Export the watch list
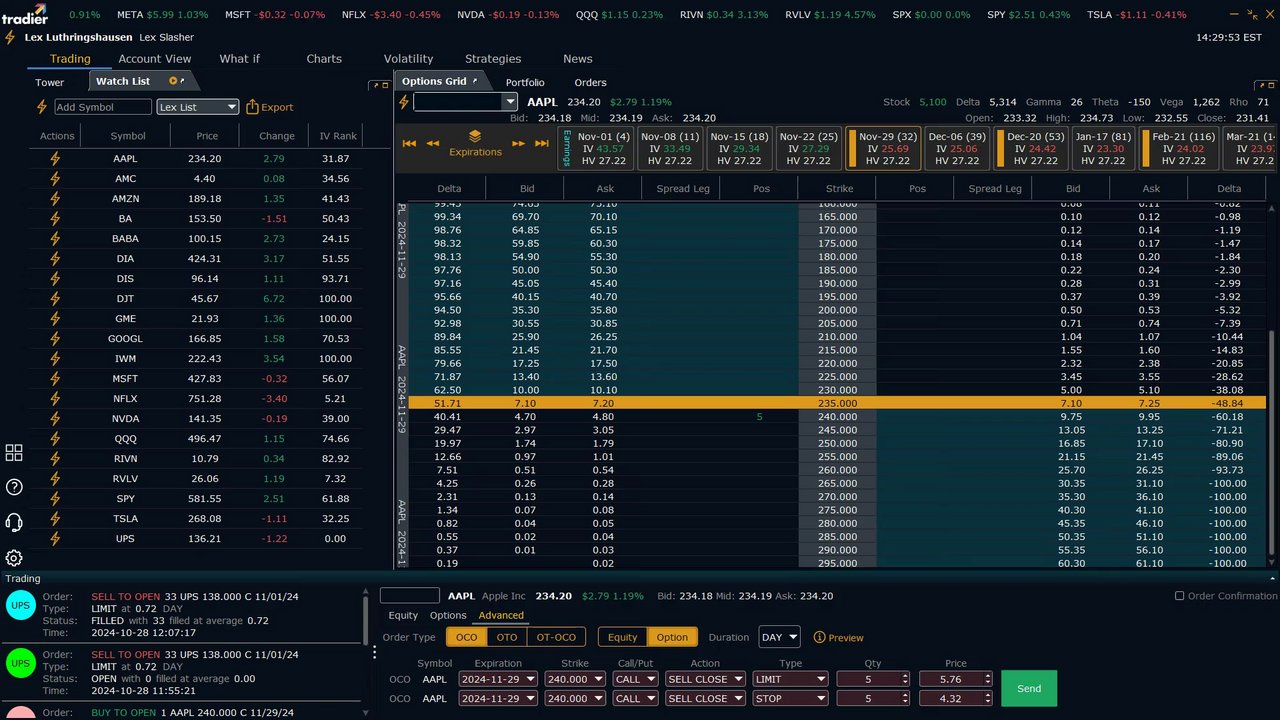 [270, 107]
